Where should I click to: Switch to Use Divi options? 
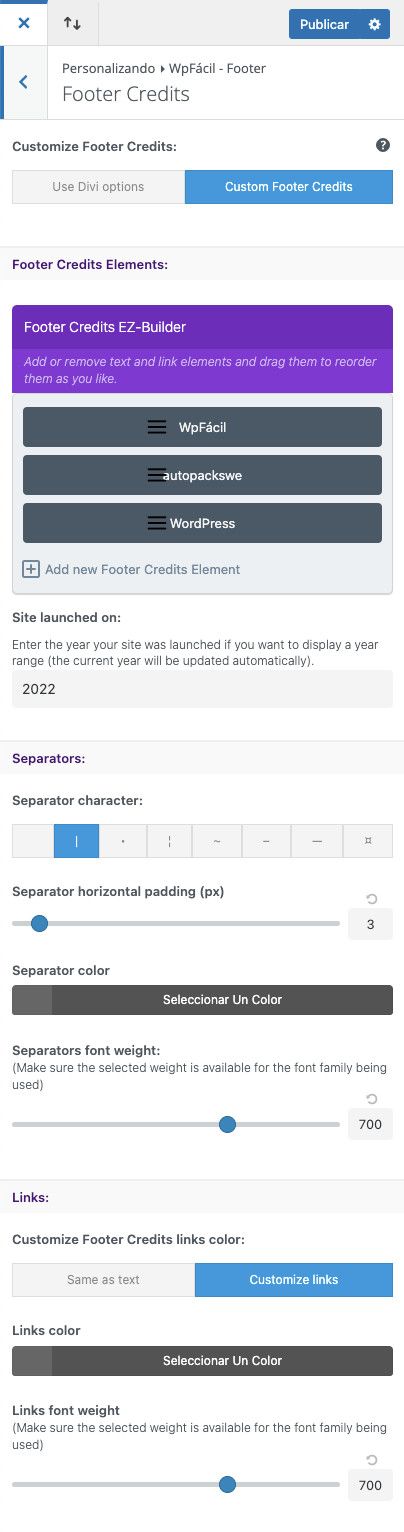click(x=98, y=187)
